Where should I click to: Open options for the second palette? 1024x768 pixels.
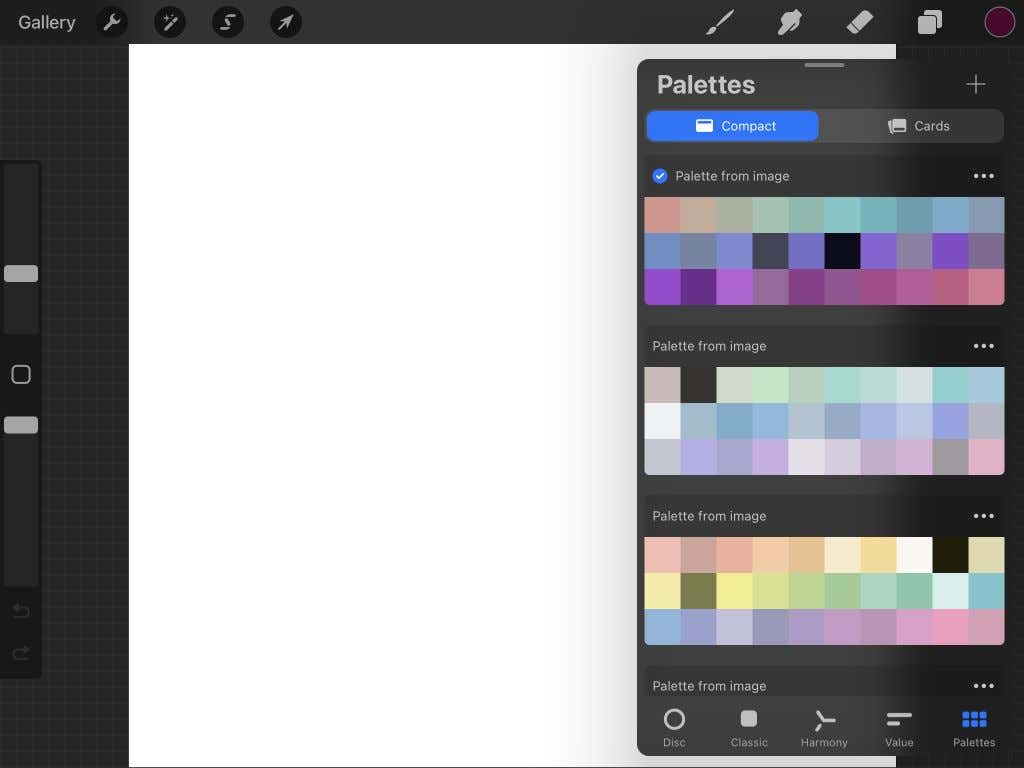984,346
